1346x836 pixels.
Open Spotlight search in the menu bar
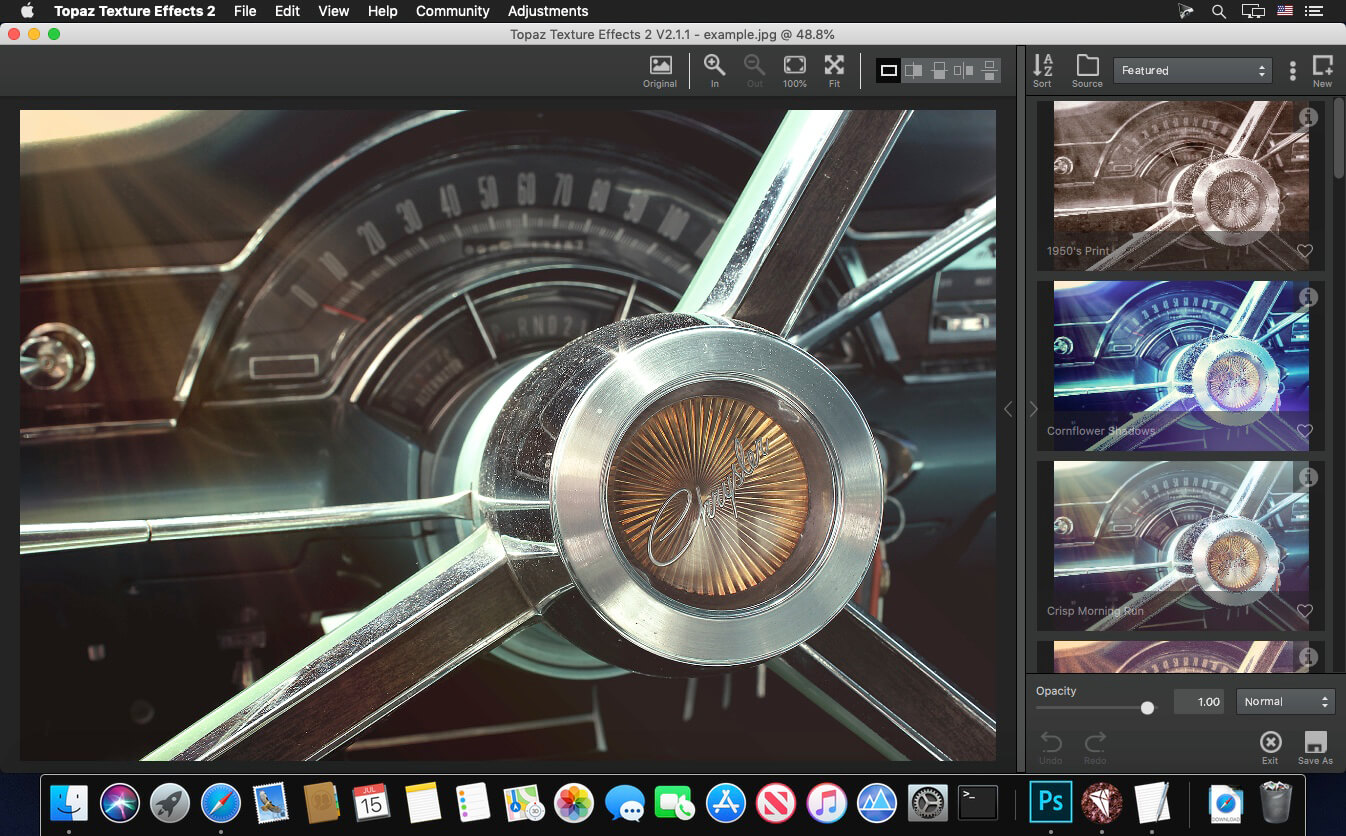[1218, 11]
